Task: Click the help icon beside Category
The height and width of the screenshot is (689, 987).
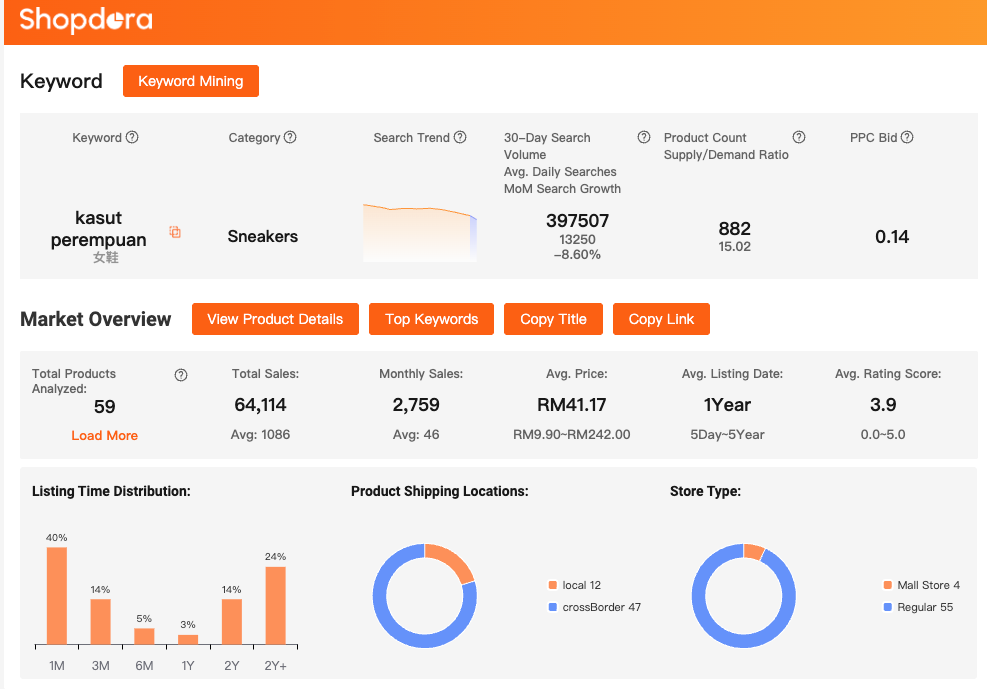Action: click(290, 138)
